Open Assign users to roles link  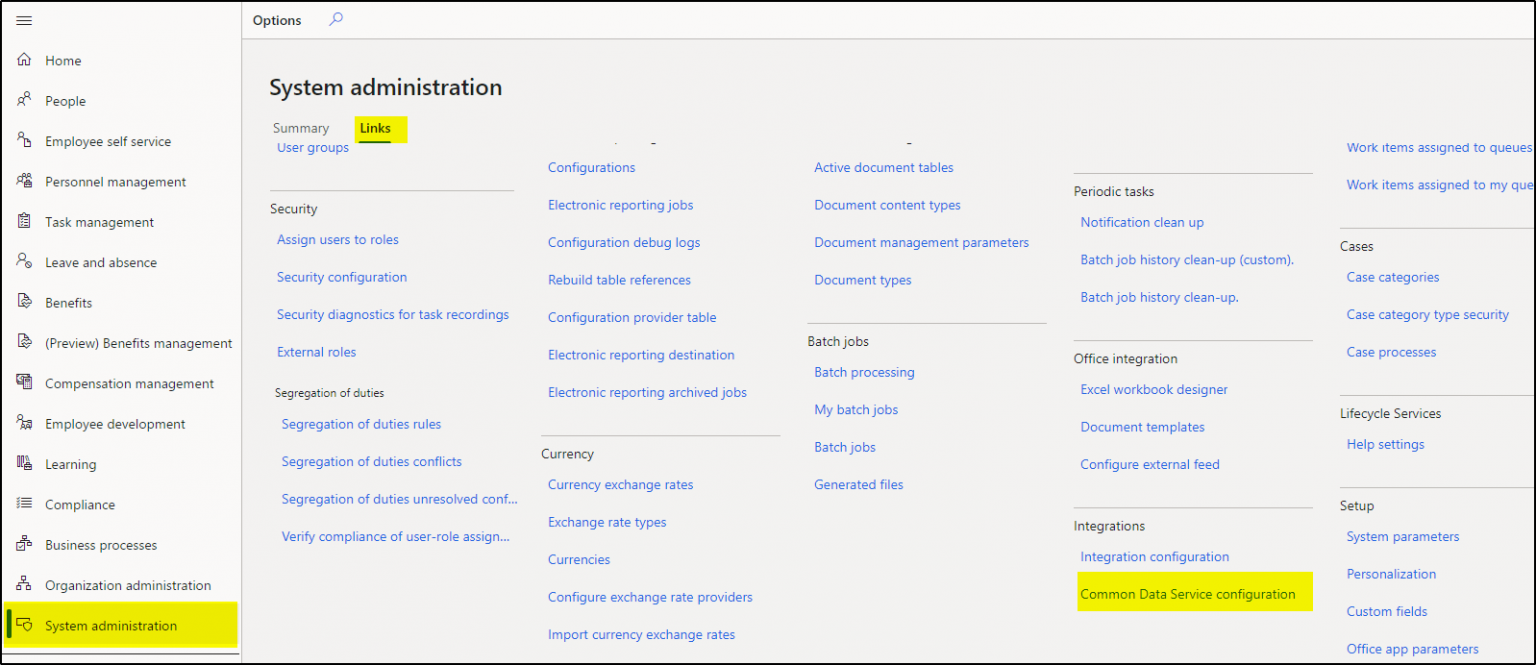point(338,240)
